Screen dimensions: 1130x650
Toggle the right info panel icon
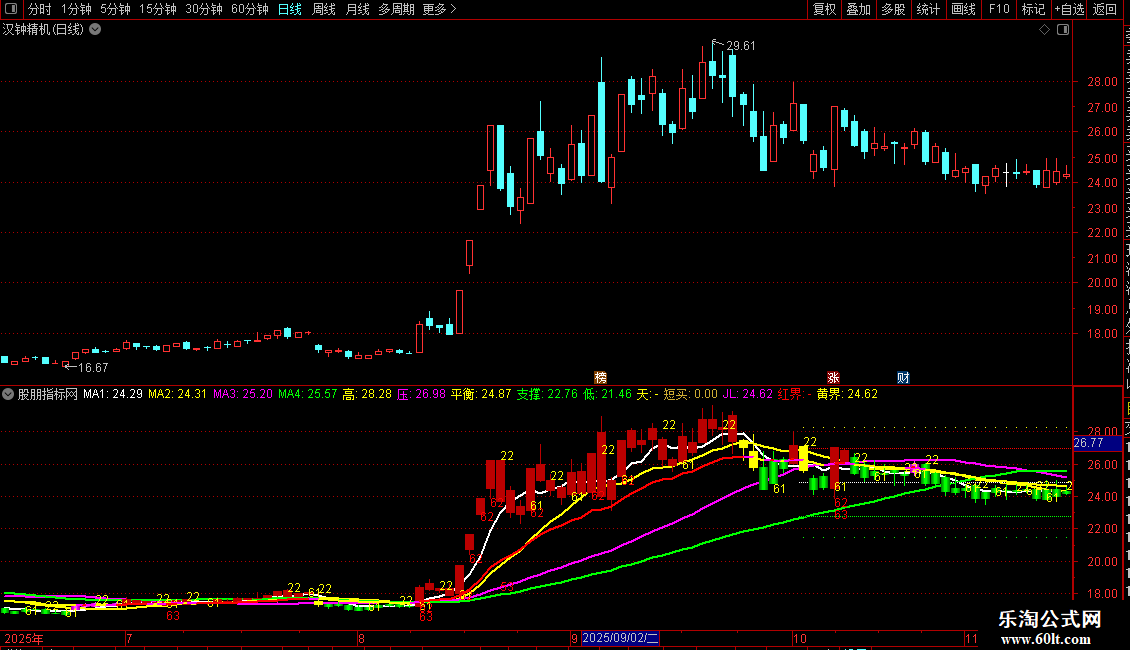tap(1063, 30)
